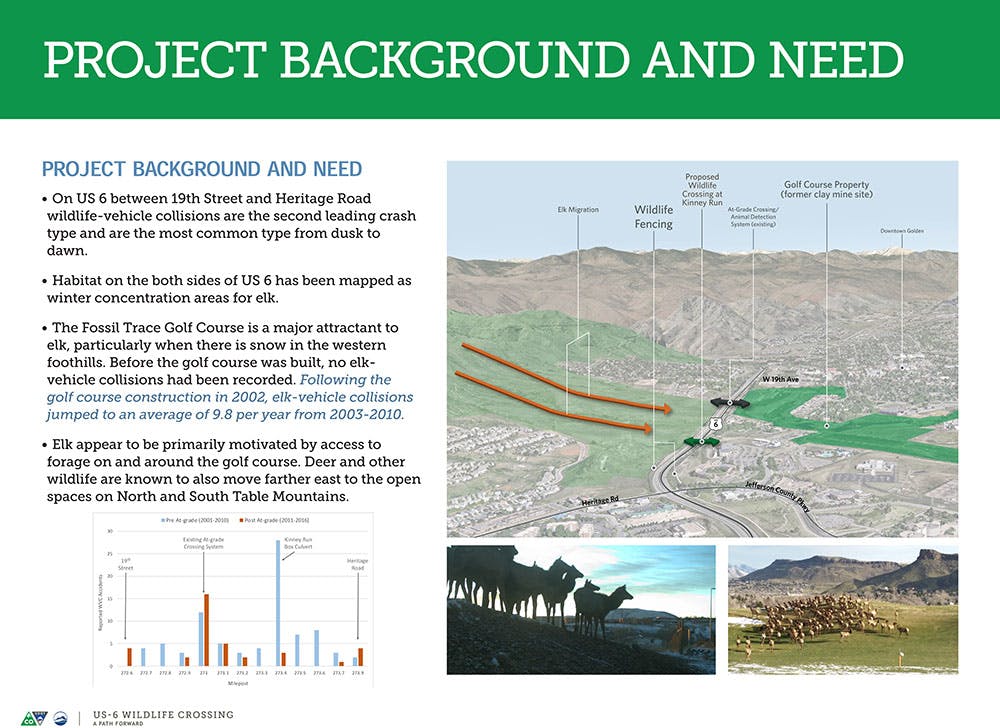Click the 'Reported WVC Accidents' axis title

[100, 602]
